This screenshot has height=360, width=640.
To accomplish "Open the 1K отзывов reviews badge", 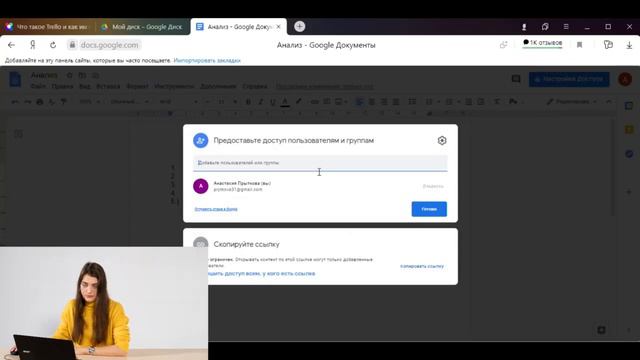I will [x=542, y=43].
